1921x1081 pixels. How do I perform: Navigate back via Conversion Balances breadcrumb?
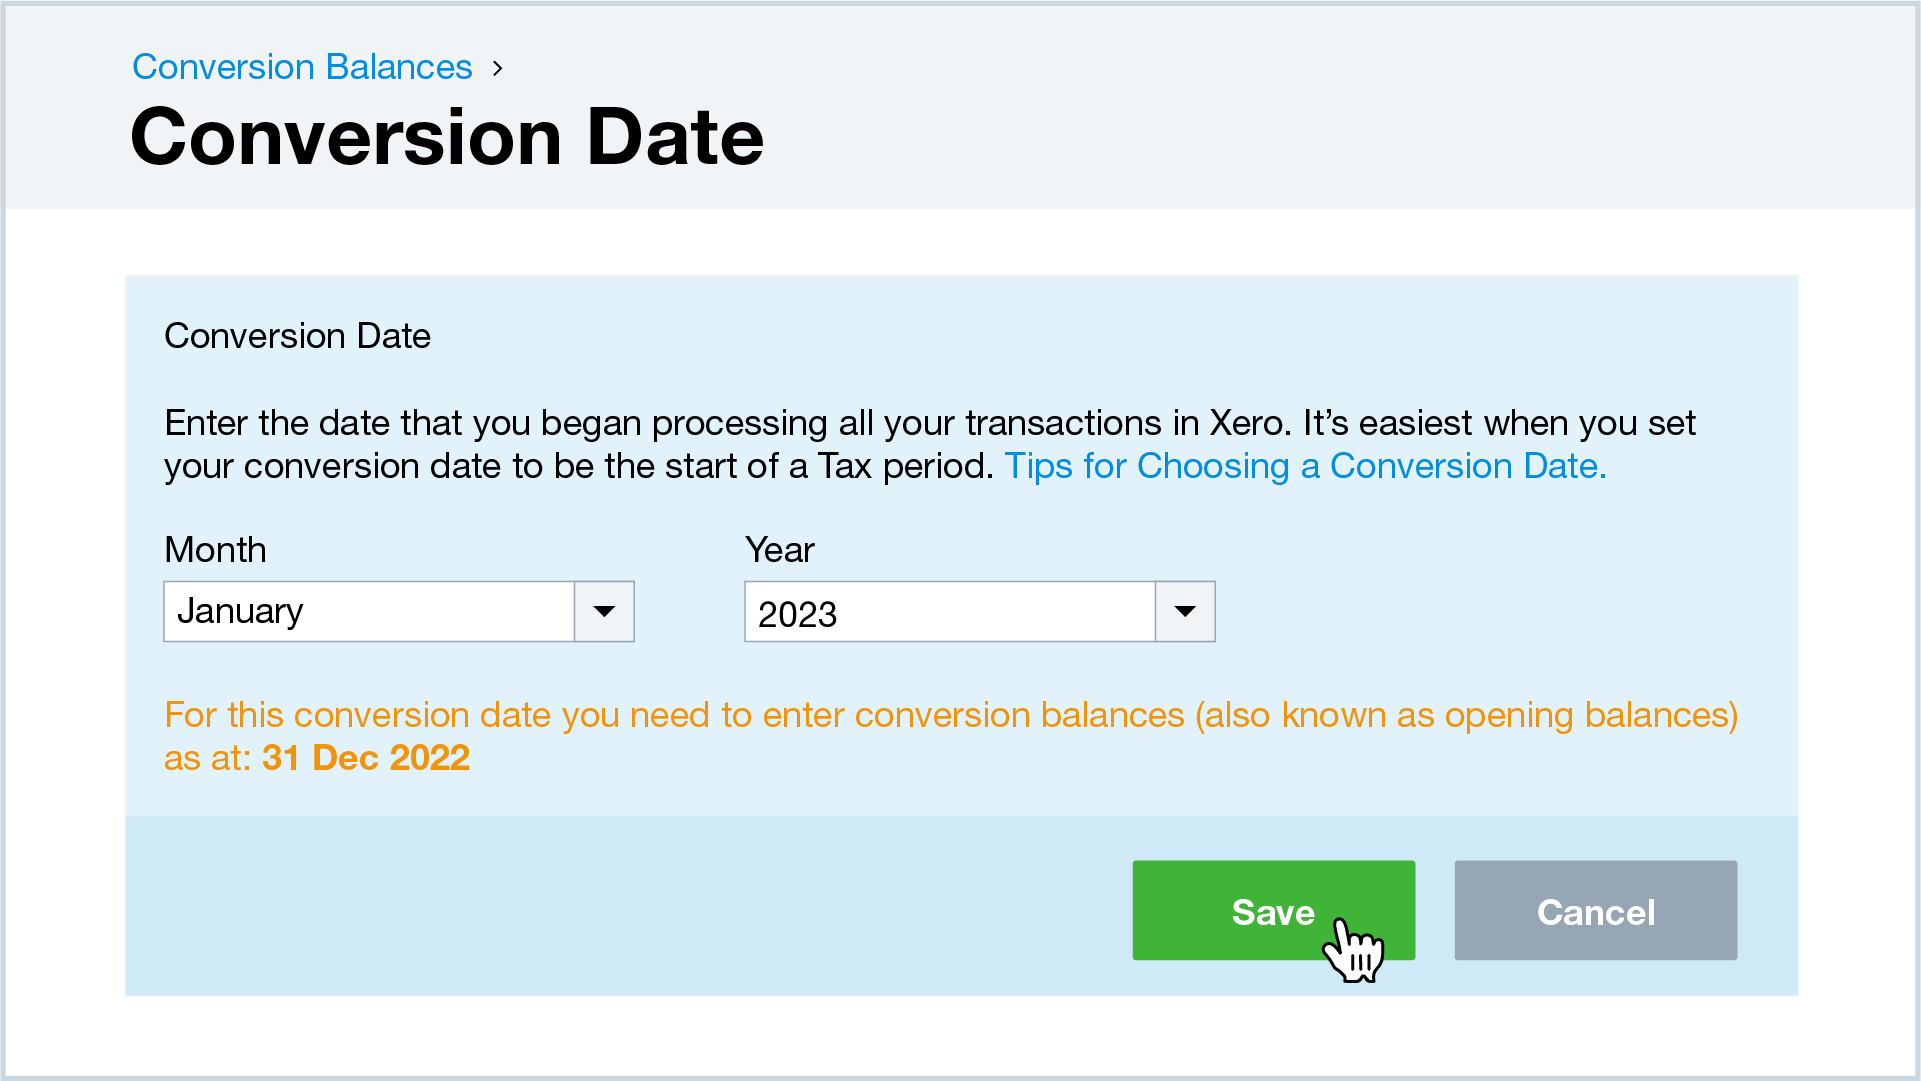click(302, 66)
